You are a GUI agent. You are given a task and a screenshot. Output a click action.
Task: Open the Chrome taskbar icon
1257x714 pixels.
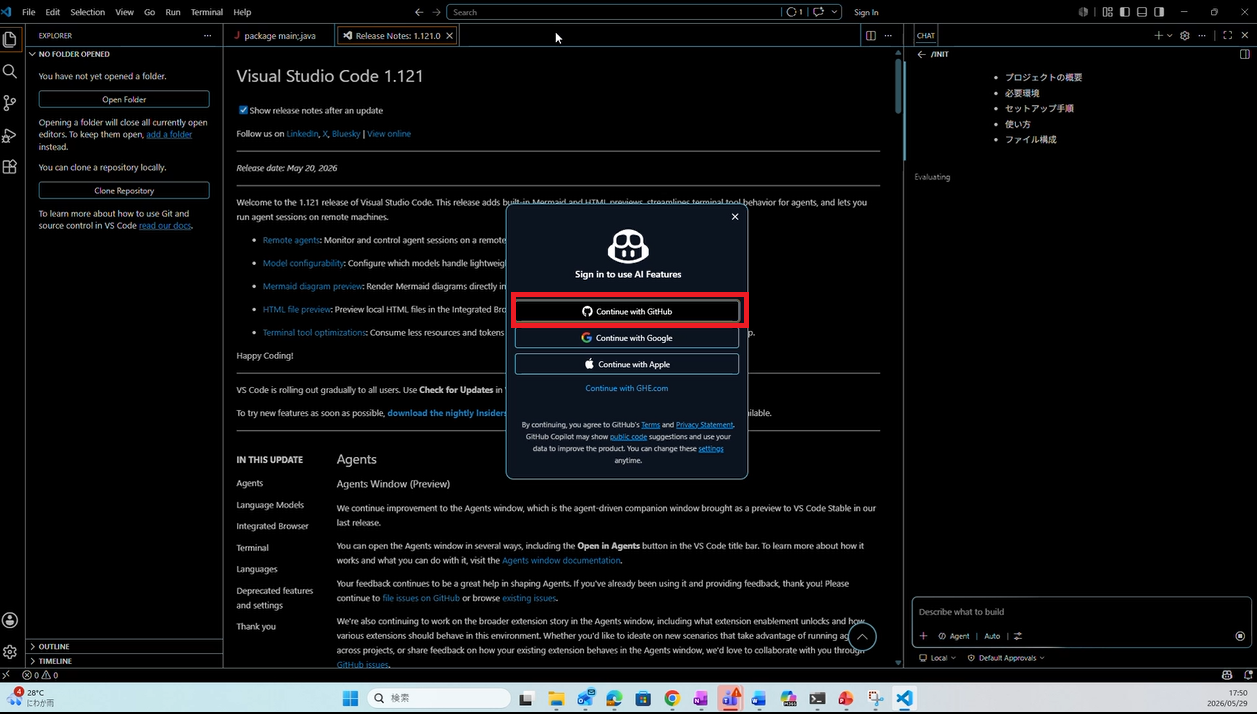coord(672,698)
